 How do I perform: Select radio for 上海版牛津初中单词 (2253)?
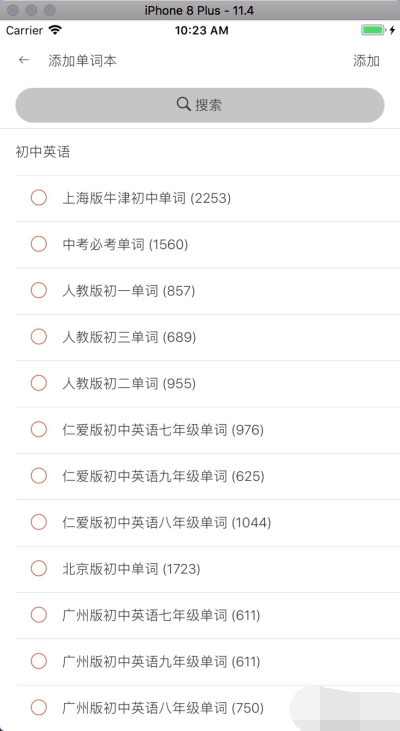coord(39,198)
